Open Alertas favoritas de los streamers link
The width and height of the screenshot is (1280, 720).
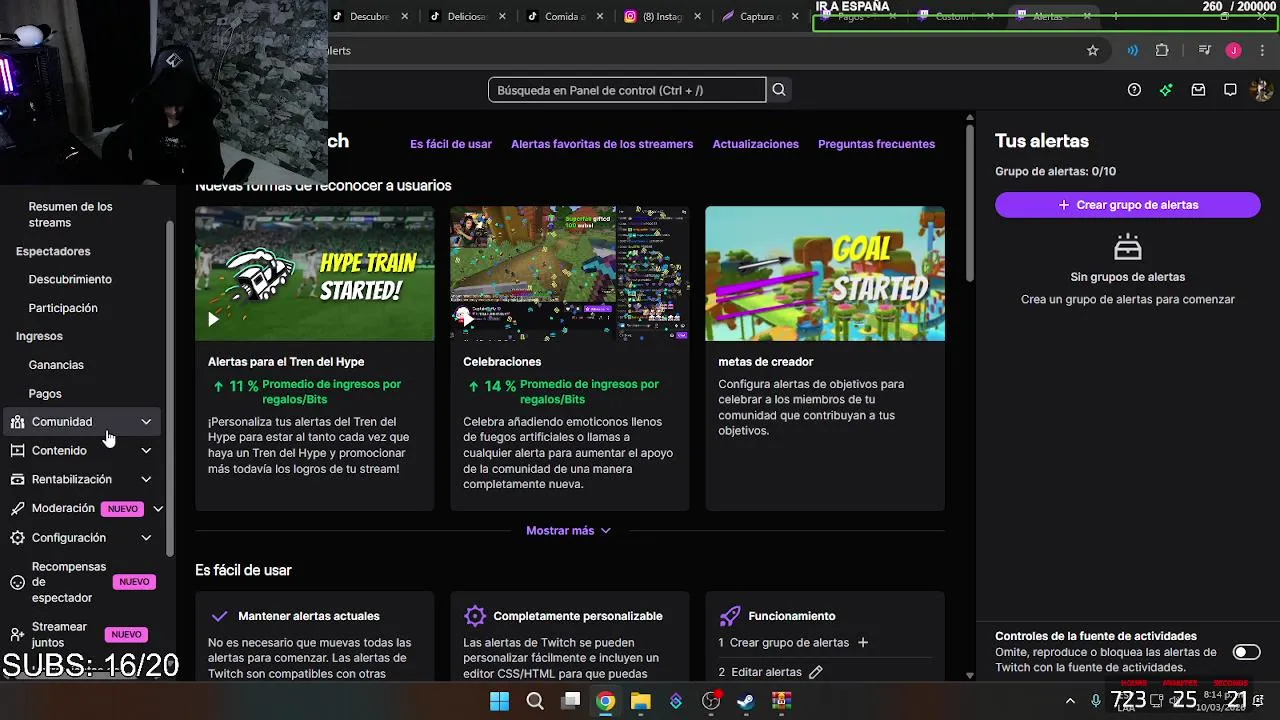tap(602, 144)
